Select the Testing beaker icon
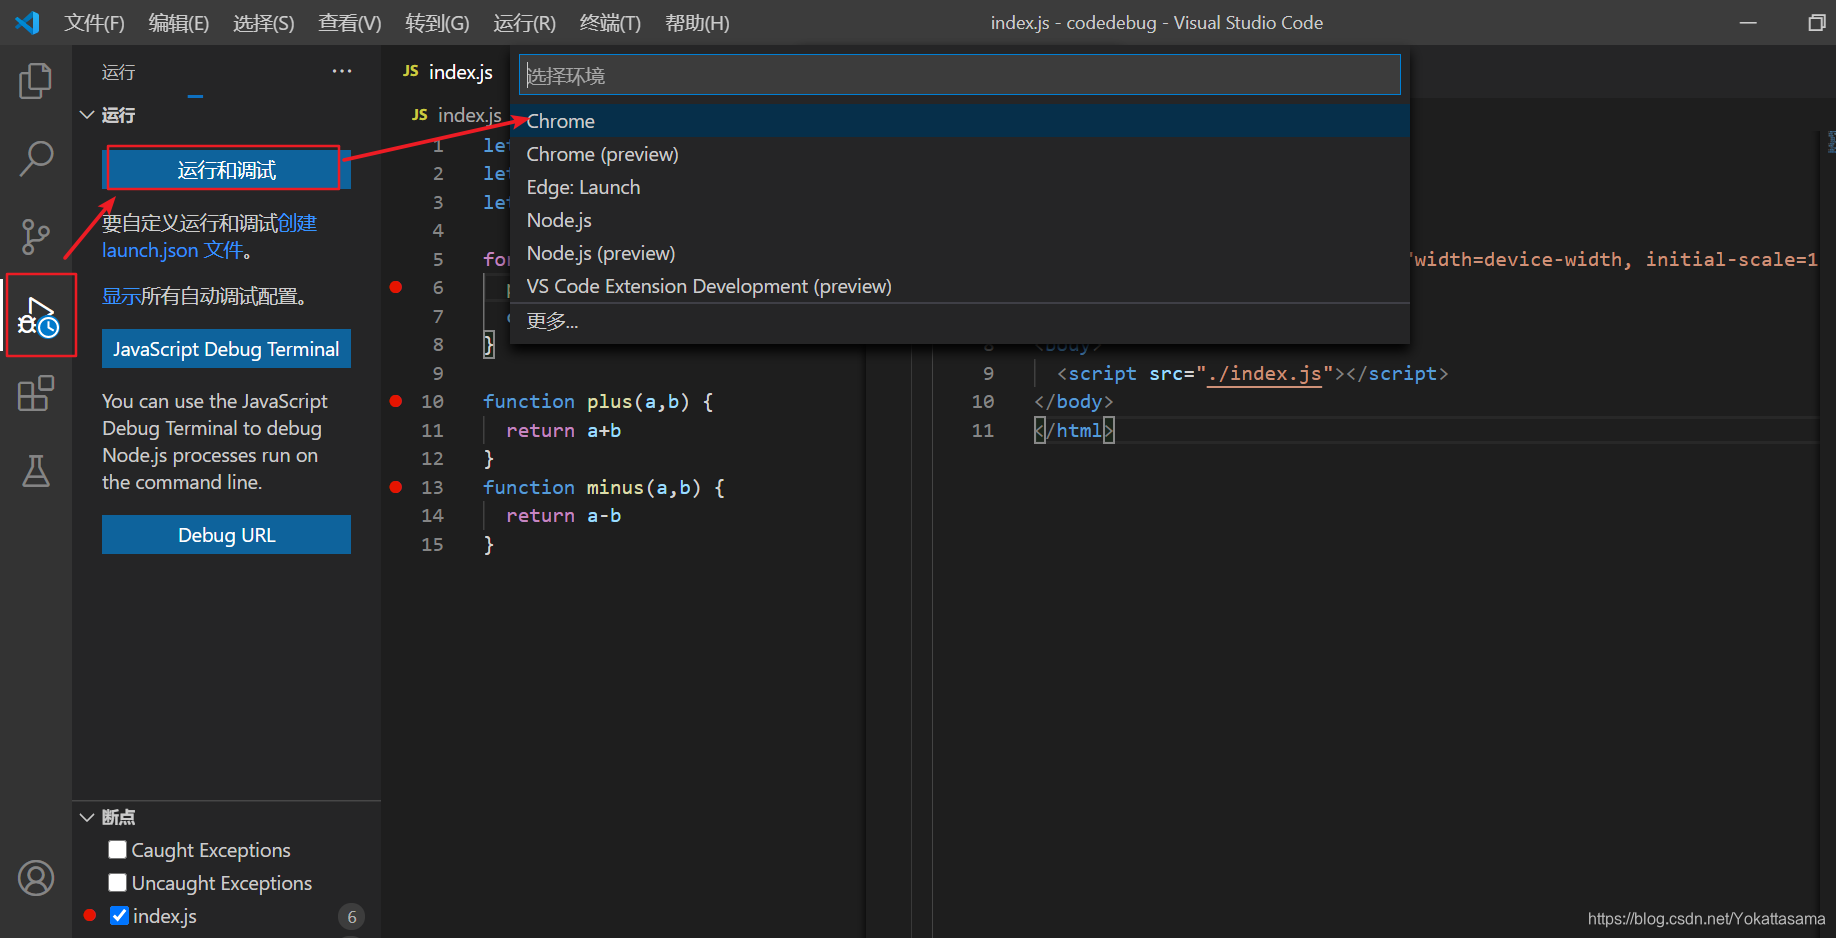The height and width of the screenshot is (938, 1836). point(35,471)
